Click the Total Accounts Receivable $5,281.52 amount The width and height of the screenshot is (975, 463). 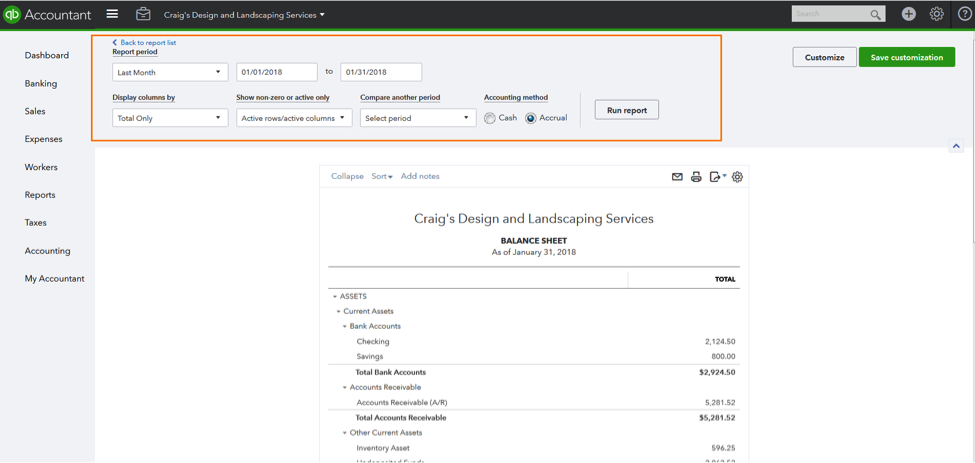coord(717,418)
